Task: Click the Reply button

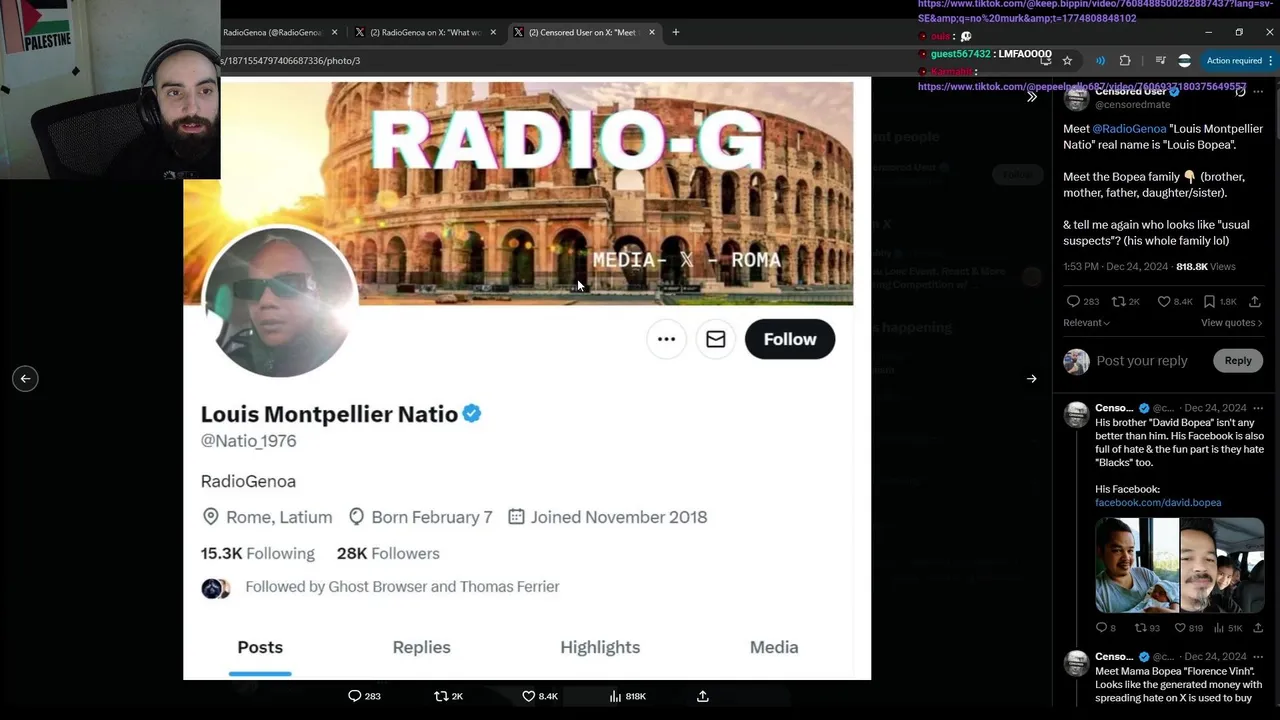Action: point(1238,361)
